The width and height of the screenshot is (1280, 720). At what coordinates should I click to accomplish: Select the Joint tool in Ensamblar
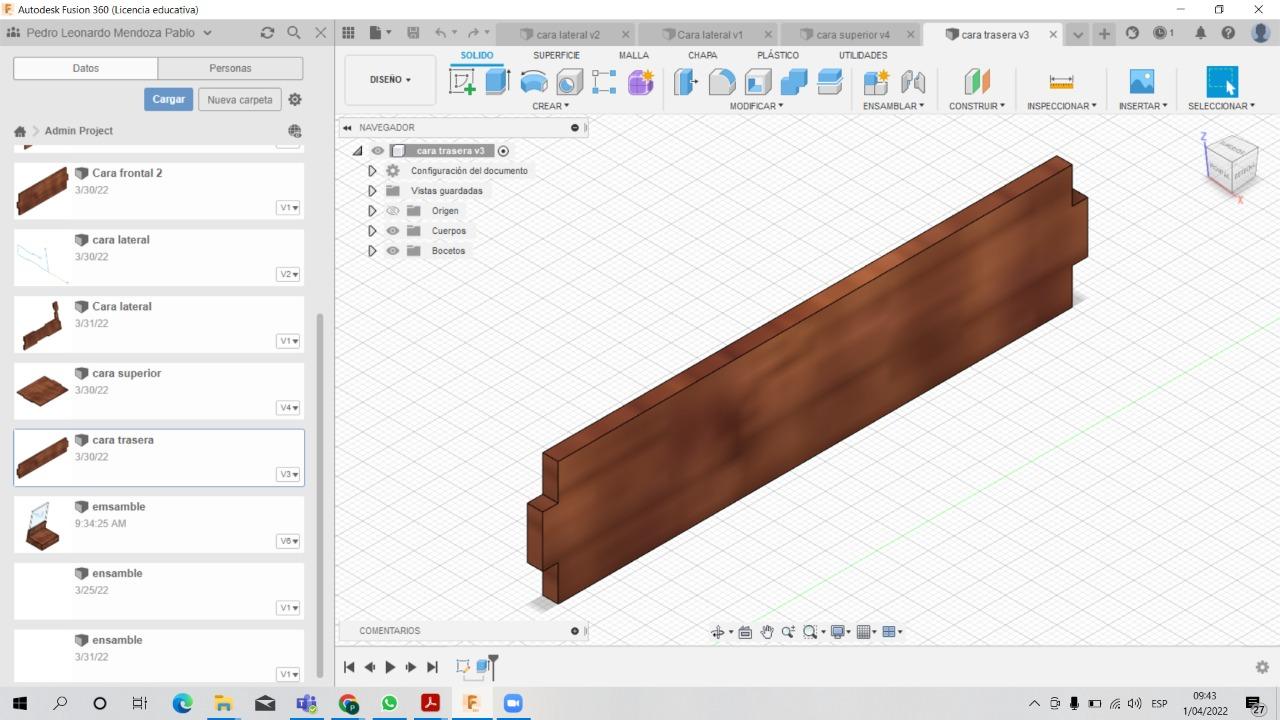(913, 82)
